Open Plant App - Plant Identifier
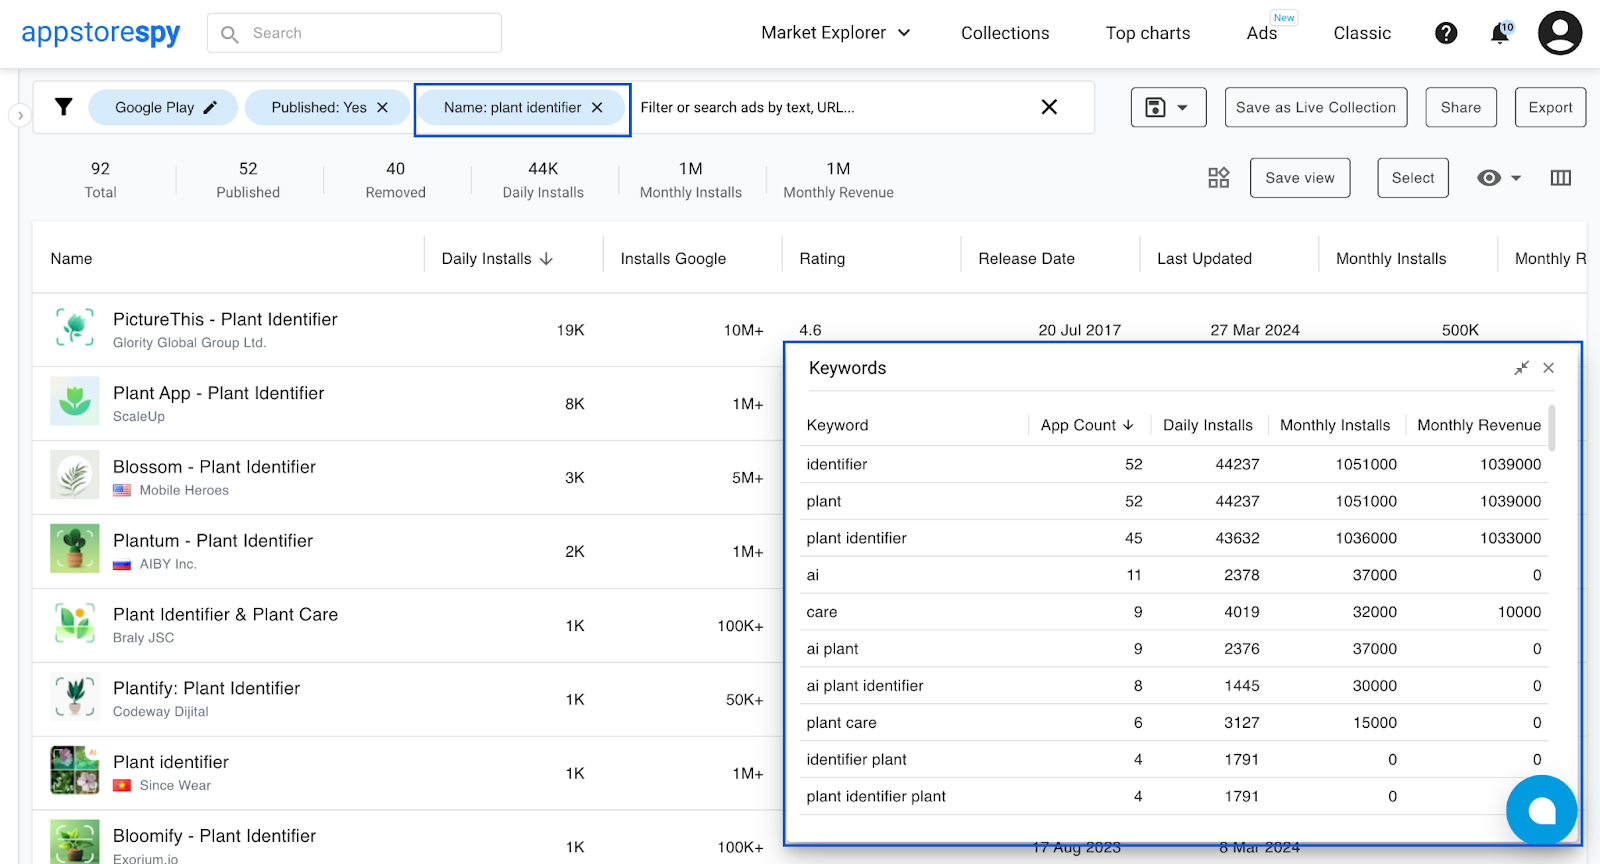This screenshot has height=864, width=1600. click(218, 393)
